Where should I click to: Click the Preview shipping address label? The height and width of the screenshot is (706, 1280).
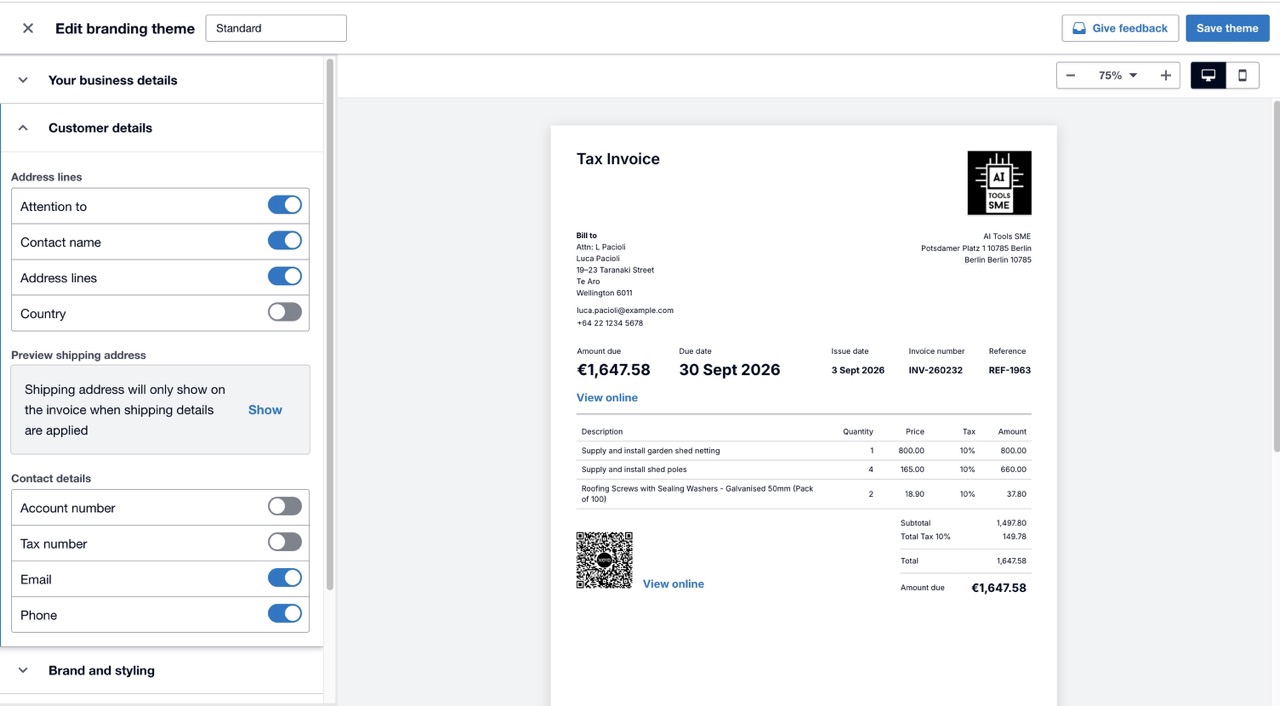coord(78,355)
